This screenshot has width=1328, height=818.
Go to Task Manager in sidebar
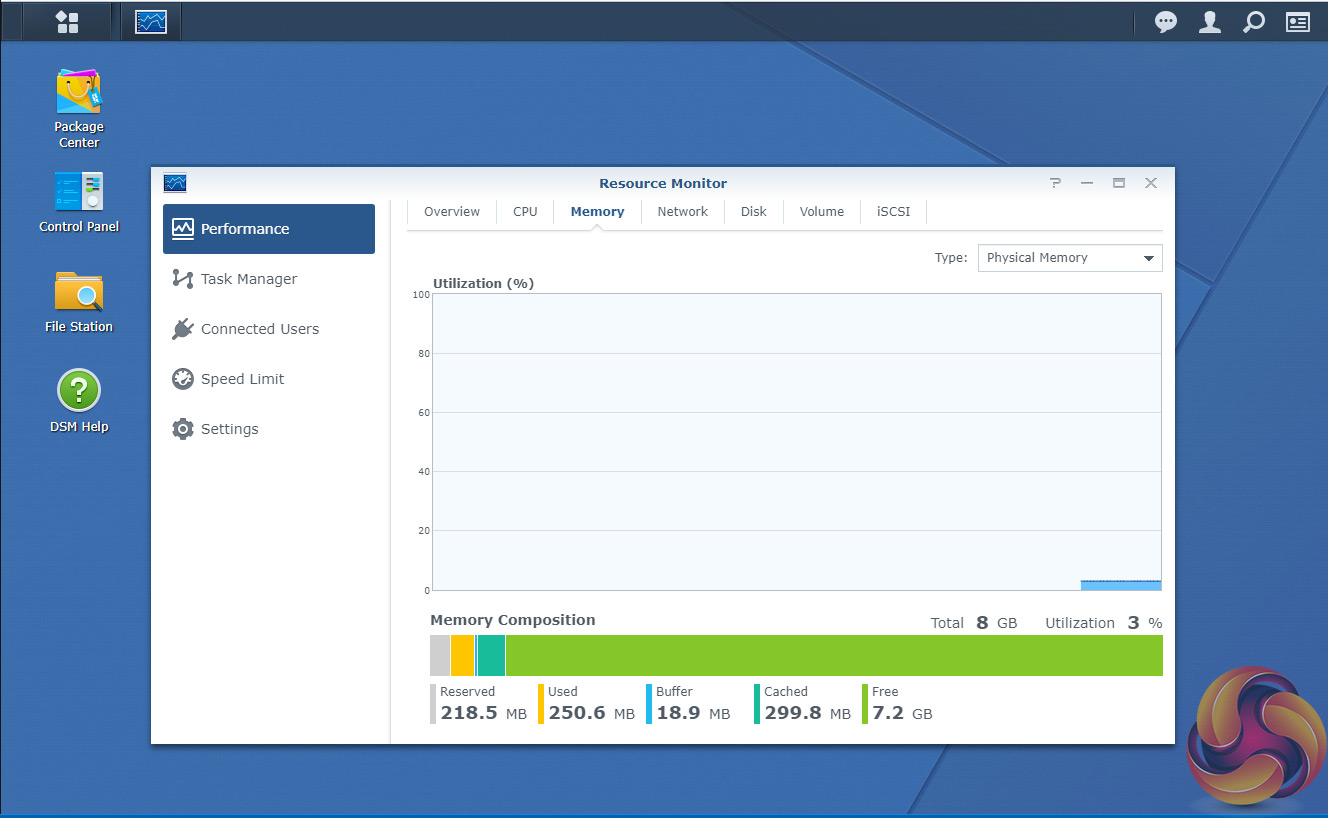(248, 279)
